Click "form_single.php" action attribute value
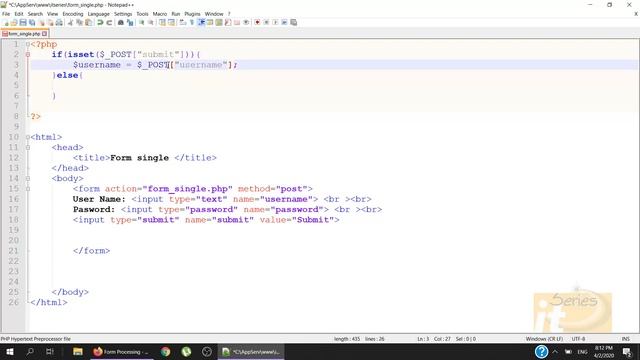Image resolution: width=640 pixels, height=360 pixels. 187,189
